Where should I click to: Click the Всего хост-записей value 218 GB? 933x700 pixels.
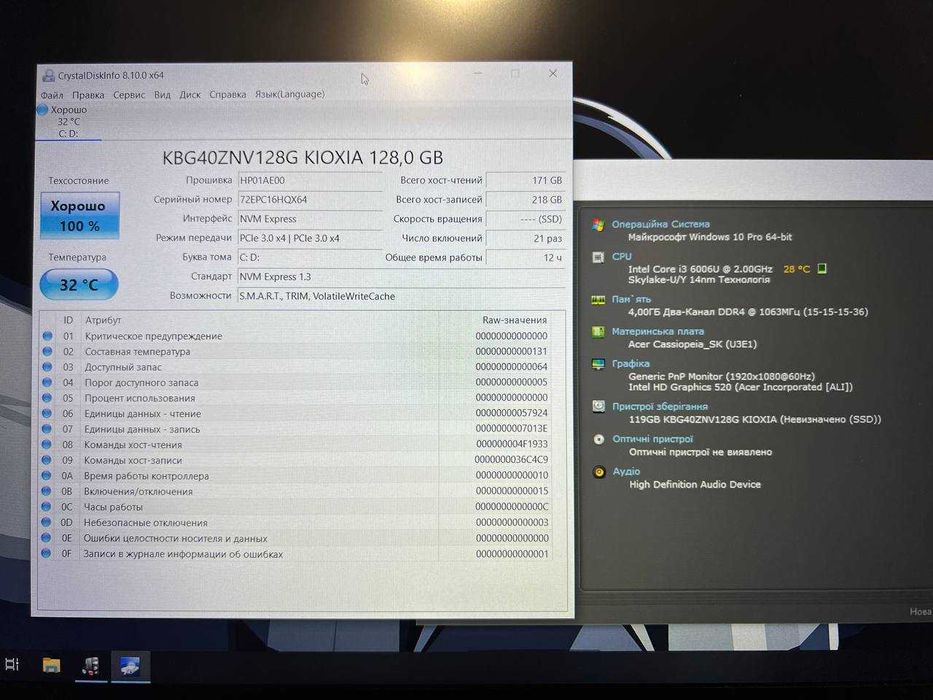pos(526,200)
